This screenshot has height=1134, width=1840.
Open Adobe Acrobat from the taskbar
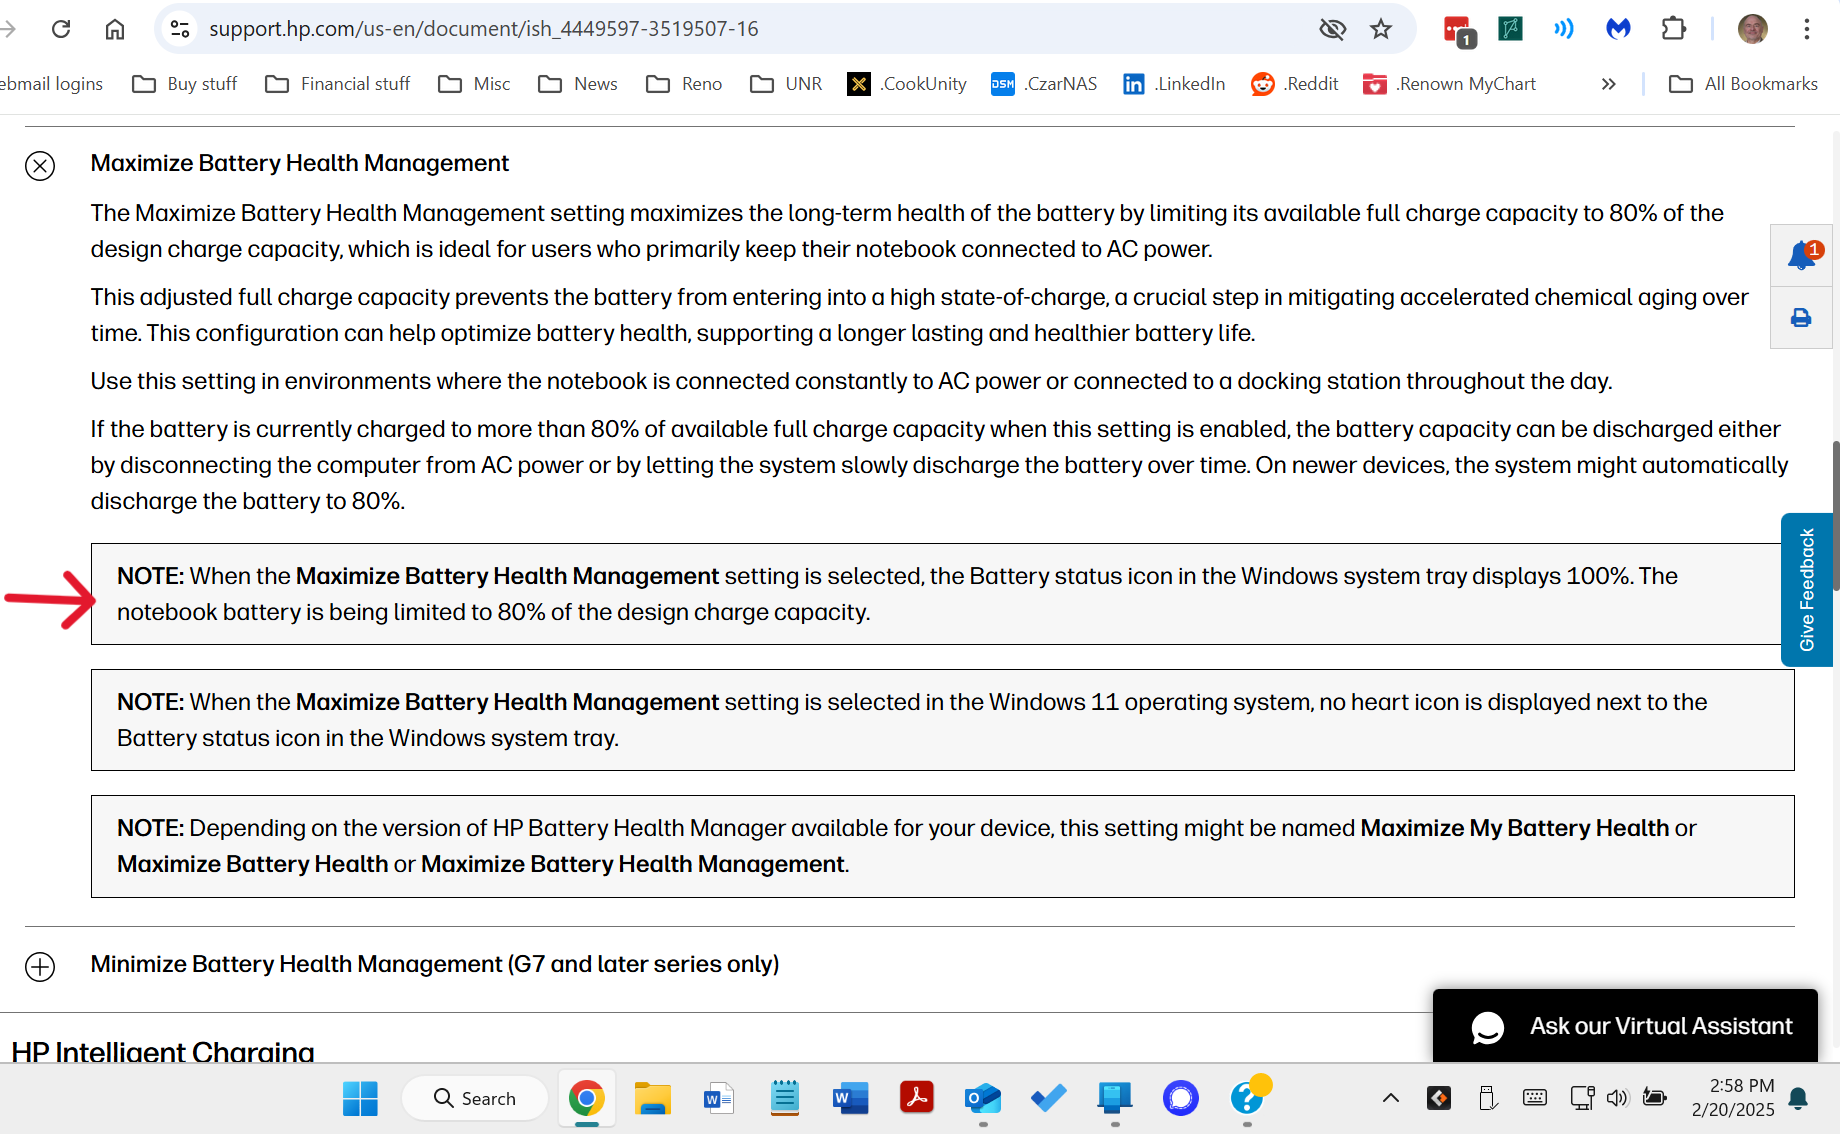pos(917,1098)
